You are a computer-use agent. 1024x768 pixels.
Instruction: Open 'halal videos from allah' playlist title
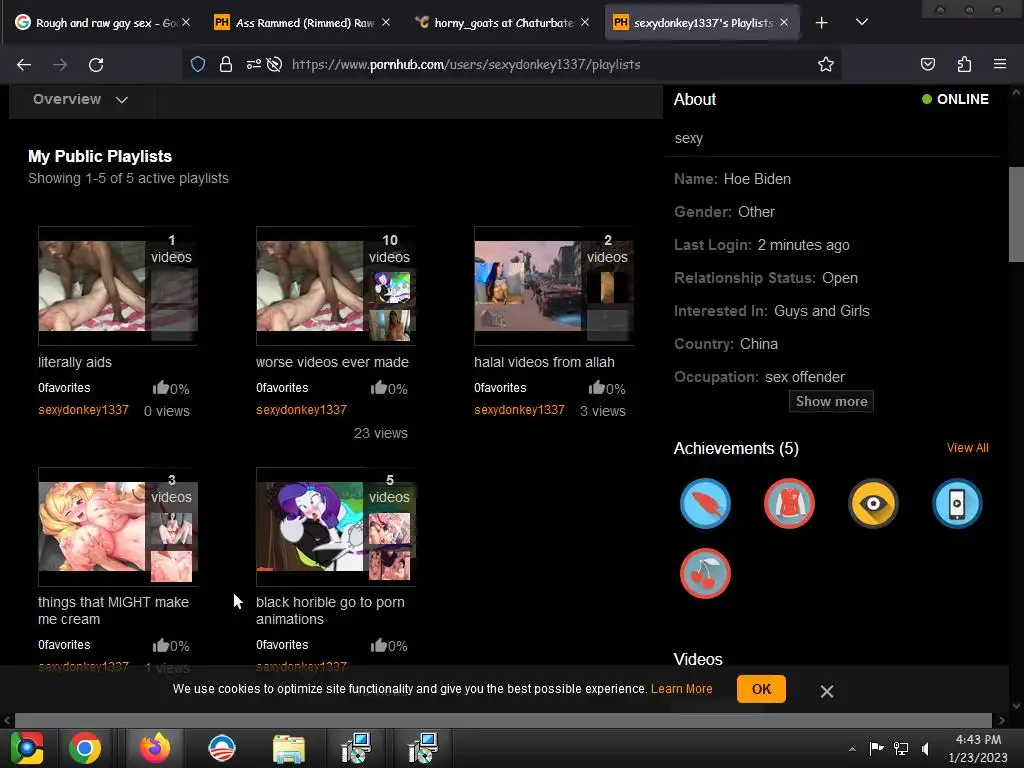coord(544,362)
